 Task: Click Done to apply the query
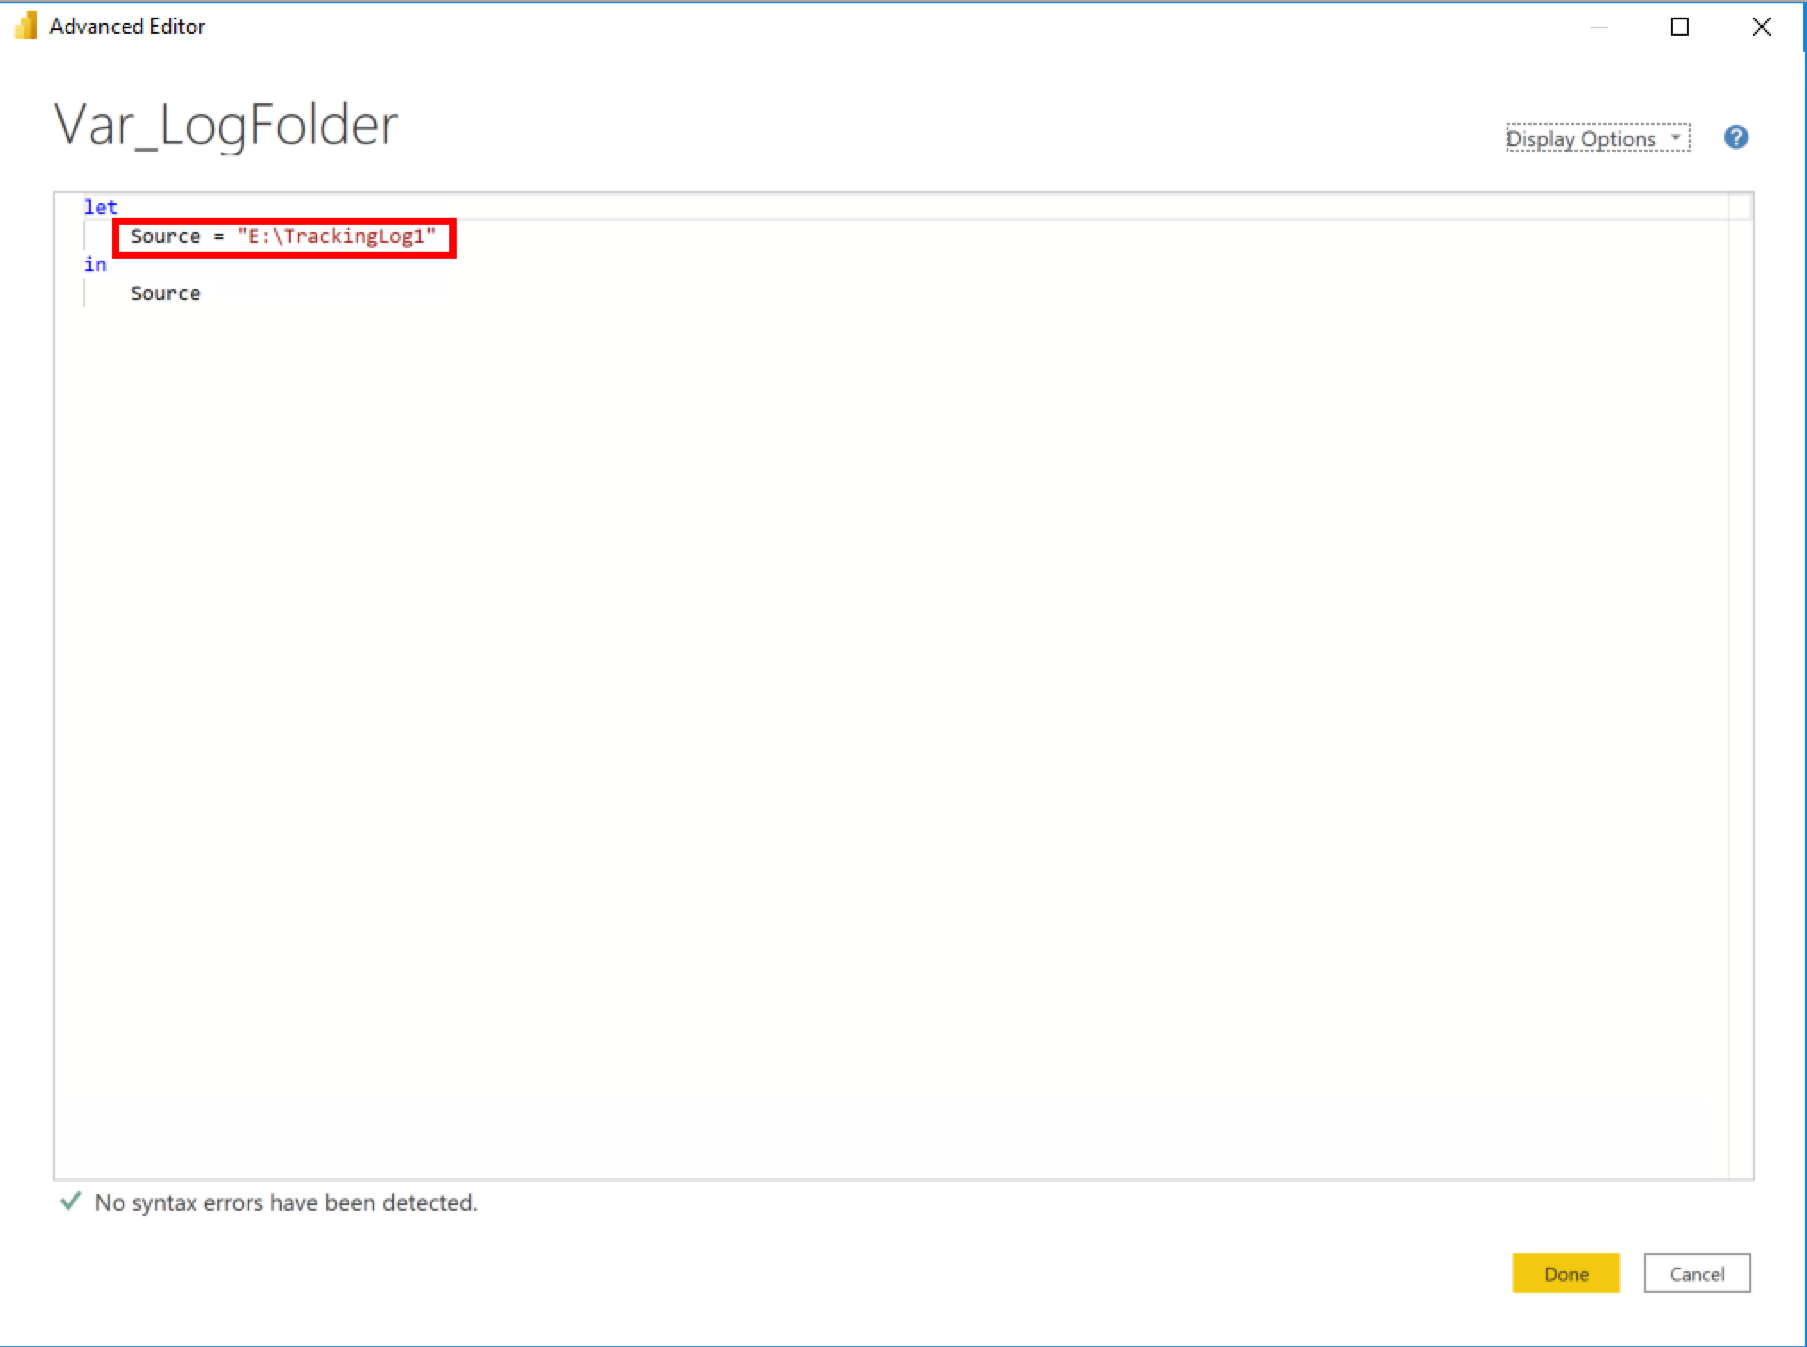coord(1565,1274)
